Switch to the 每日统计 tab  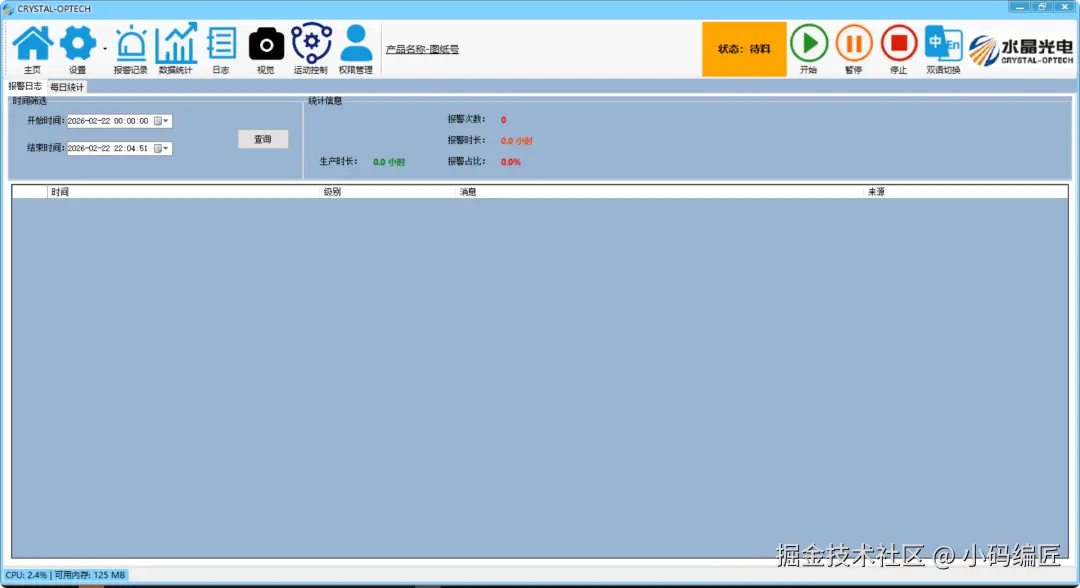67,87
